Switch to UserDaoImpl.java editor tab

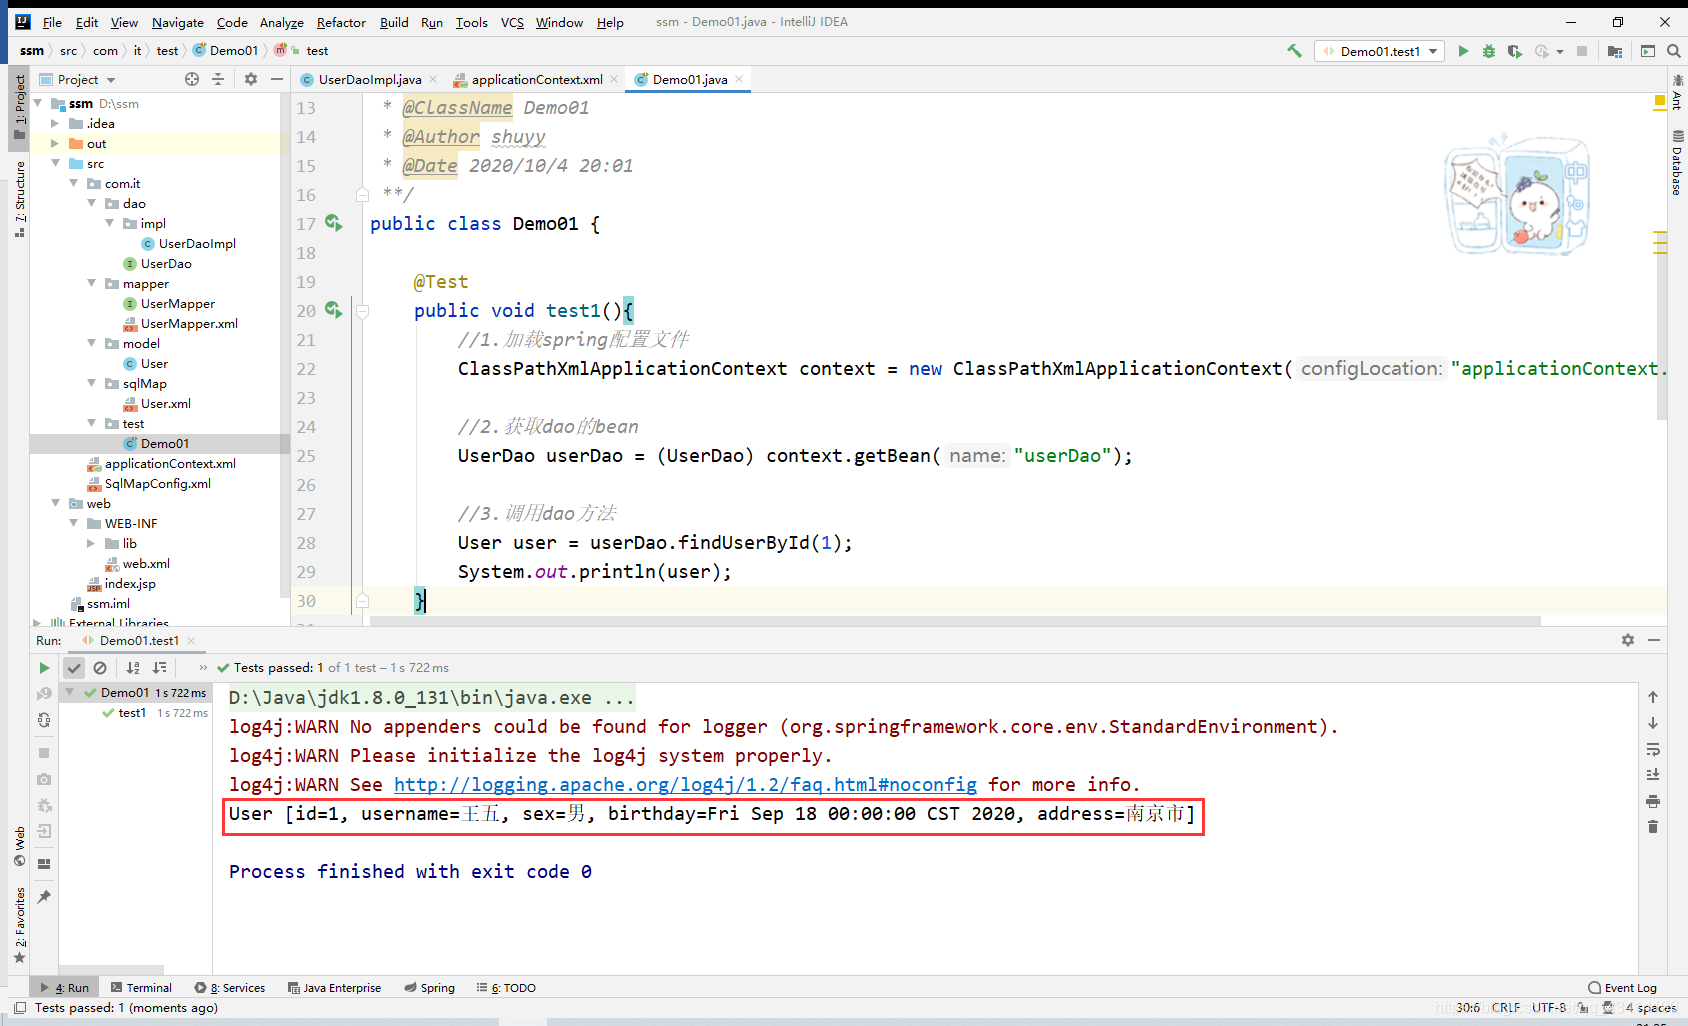(x=369, y=79)
